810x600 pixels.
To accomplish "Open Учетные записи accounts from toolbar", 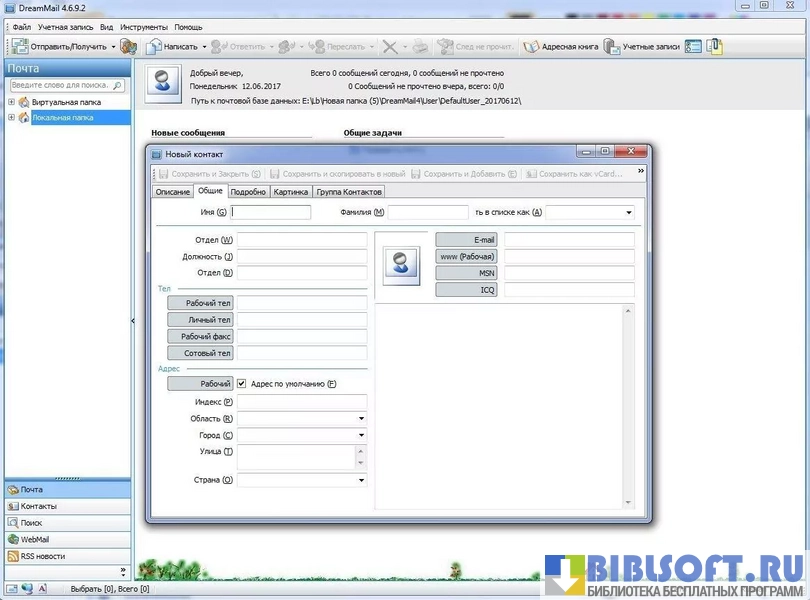I will 611,47.
